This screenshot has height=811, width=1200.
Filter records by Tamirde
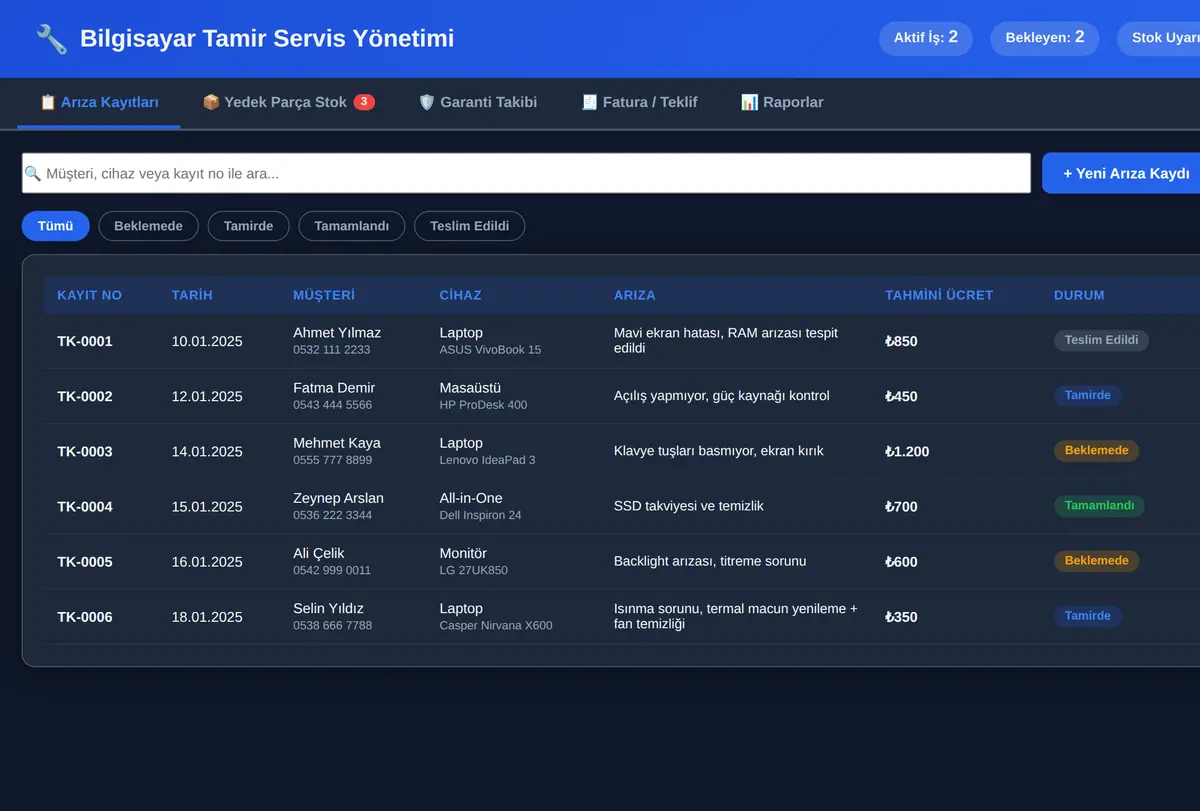248,226
